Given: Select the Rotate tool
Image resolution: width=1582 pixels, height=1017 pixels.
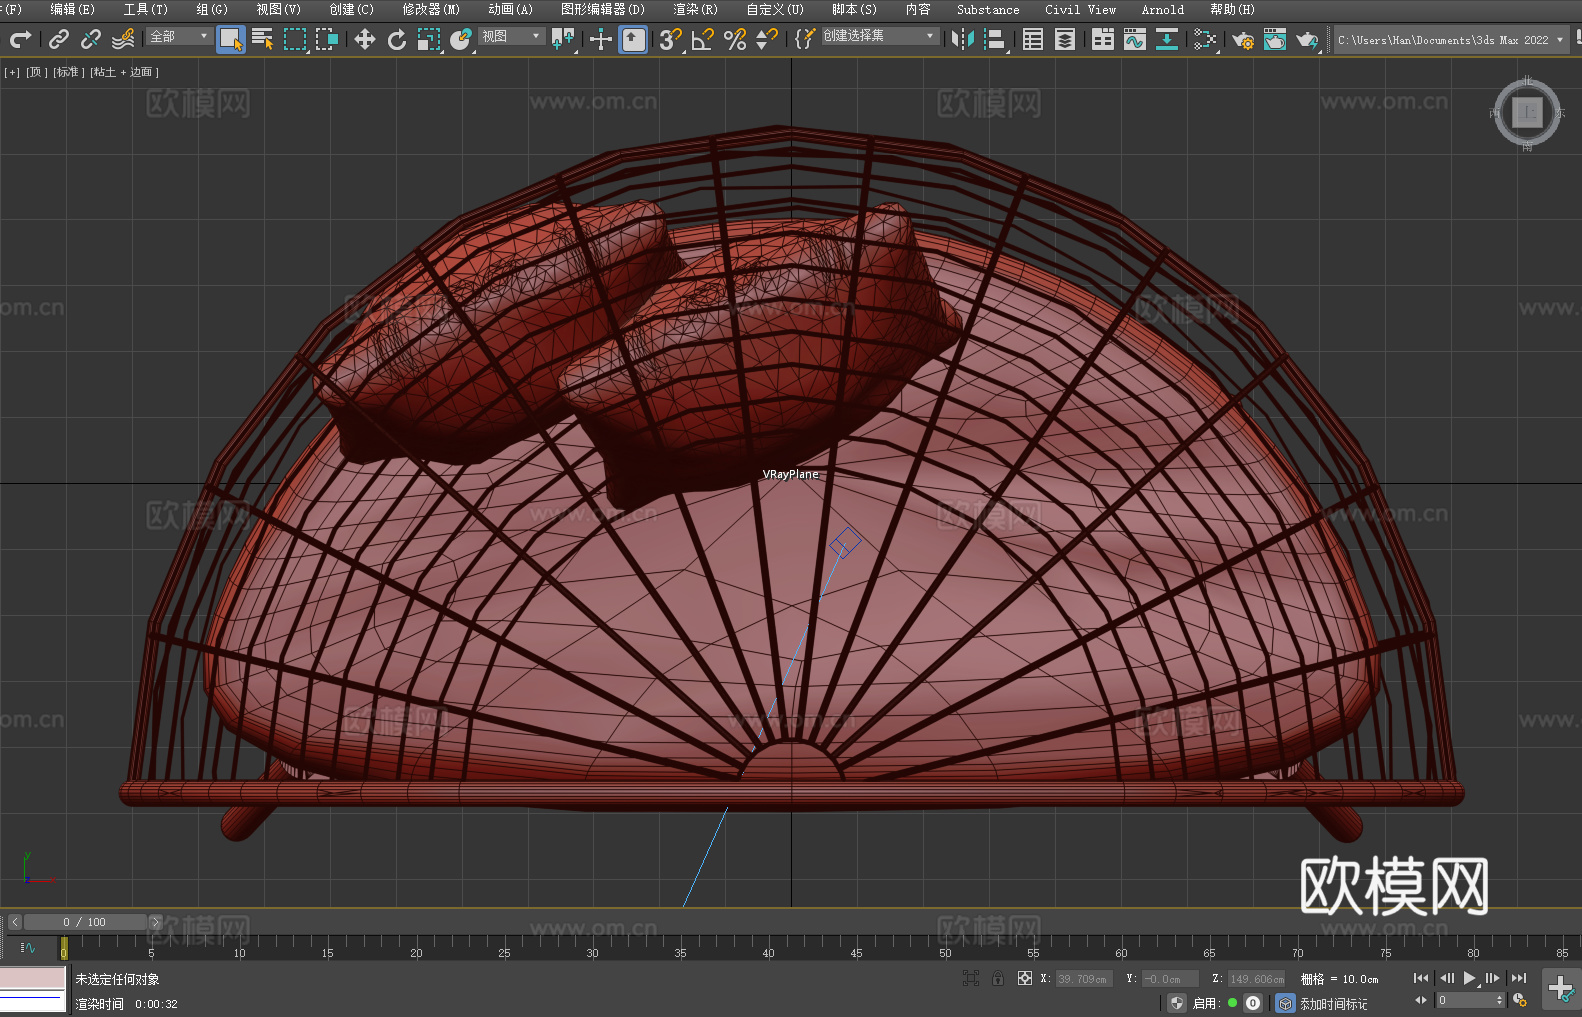Looking at the screenshot, I should tap(397, 39).
